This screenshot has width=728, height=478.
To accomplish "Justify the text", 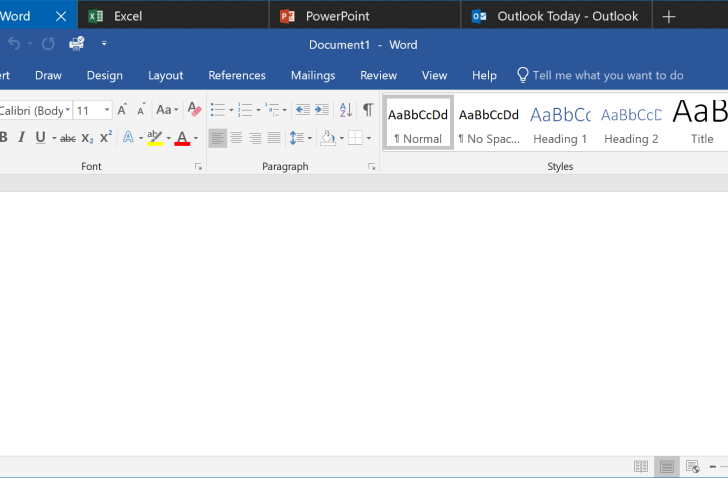I will (x=274, y=138).
